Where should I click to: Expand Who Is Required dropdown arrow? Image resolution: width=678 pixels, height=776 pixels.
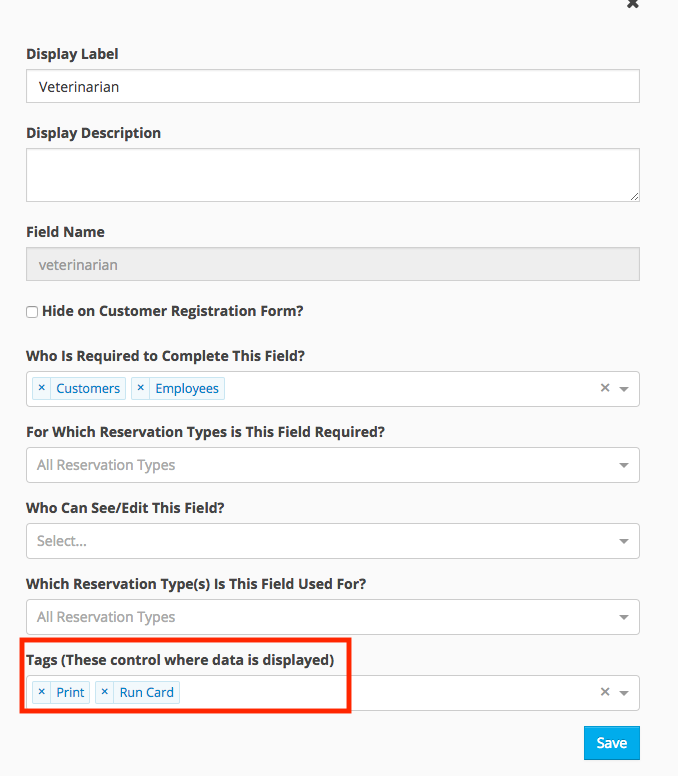tap(624, 389)
